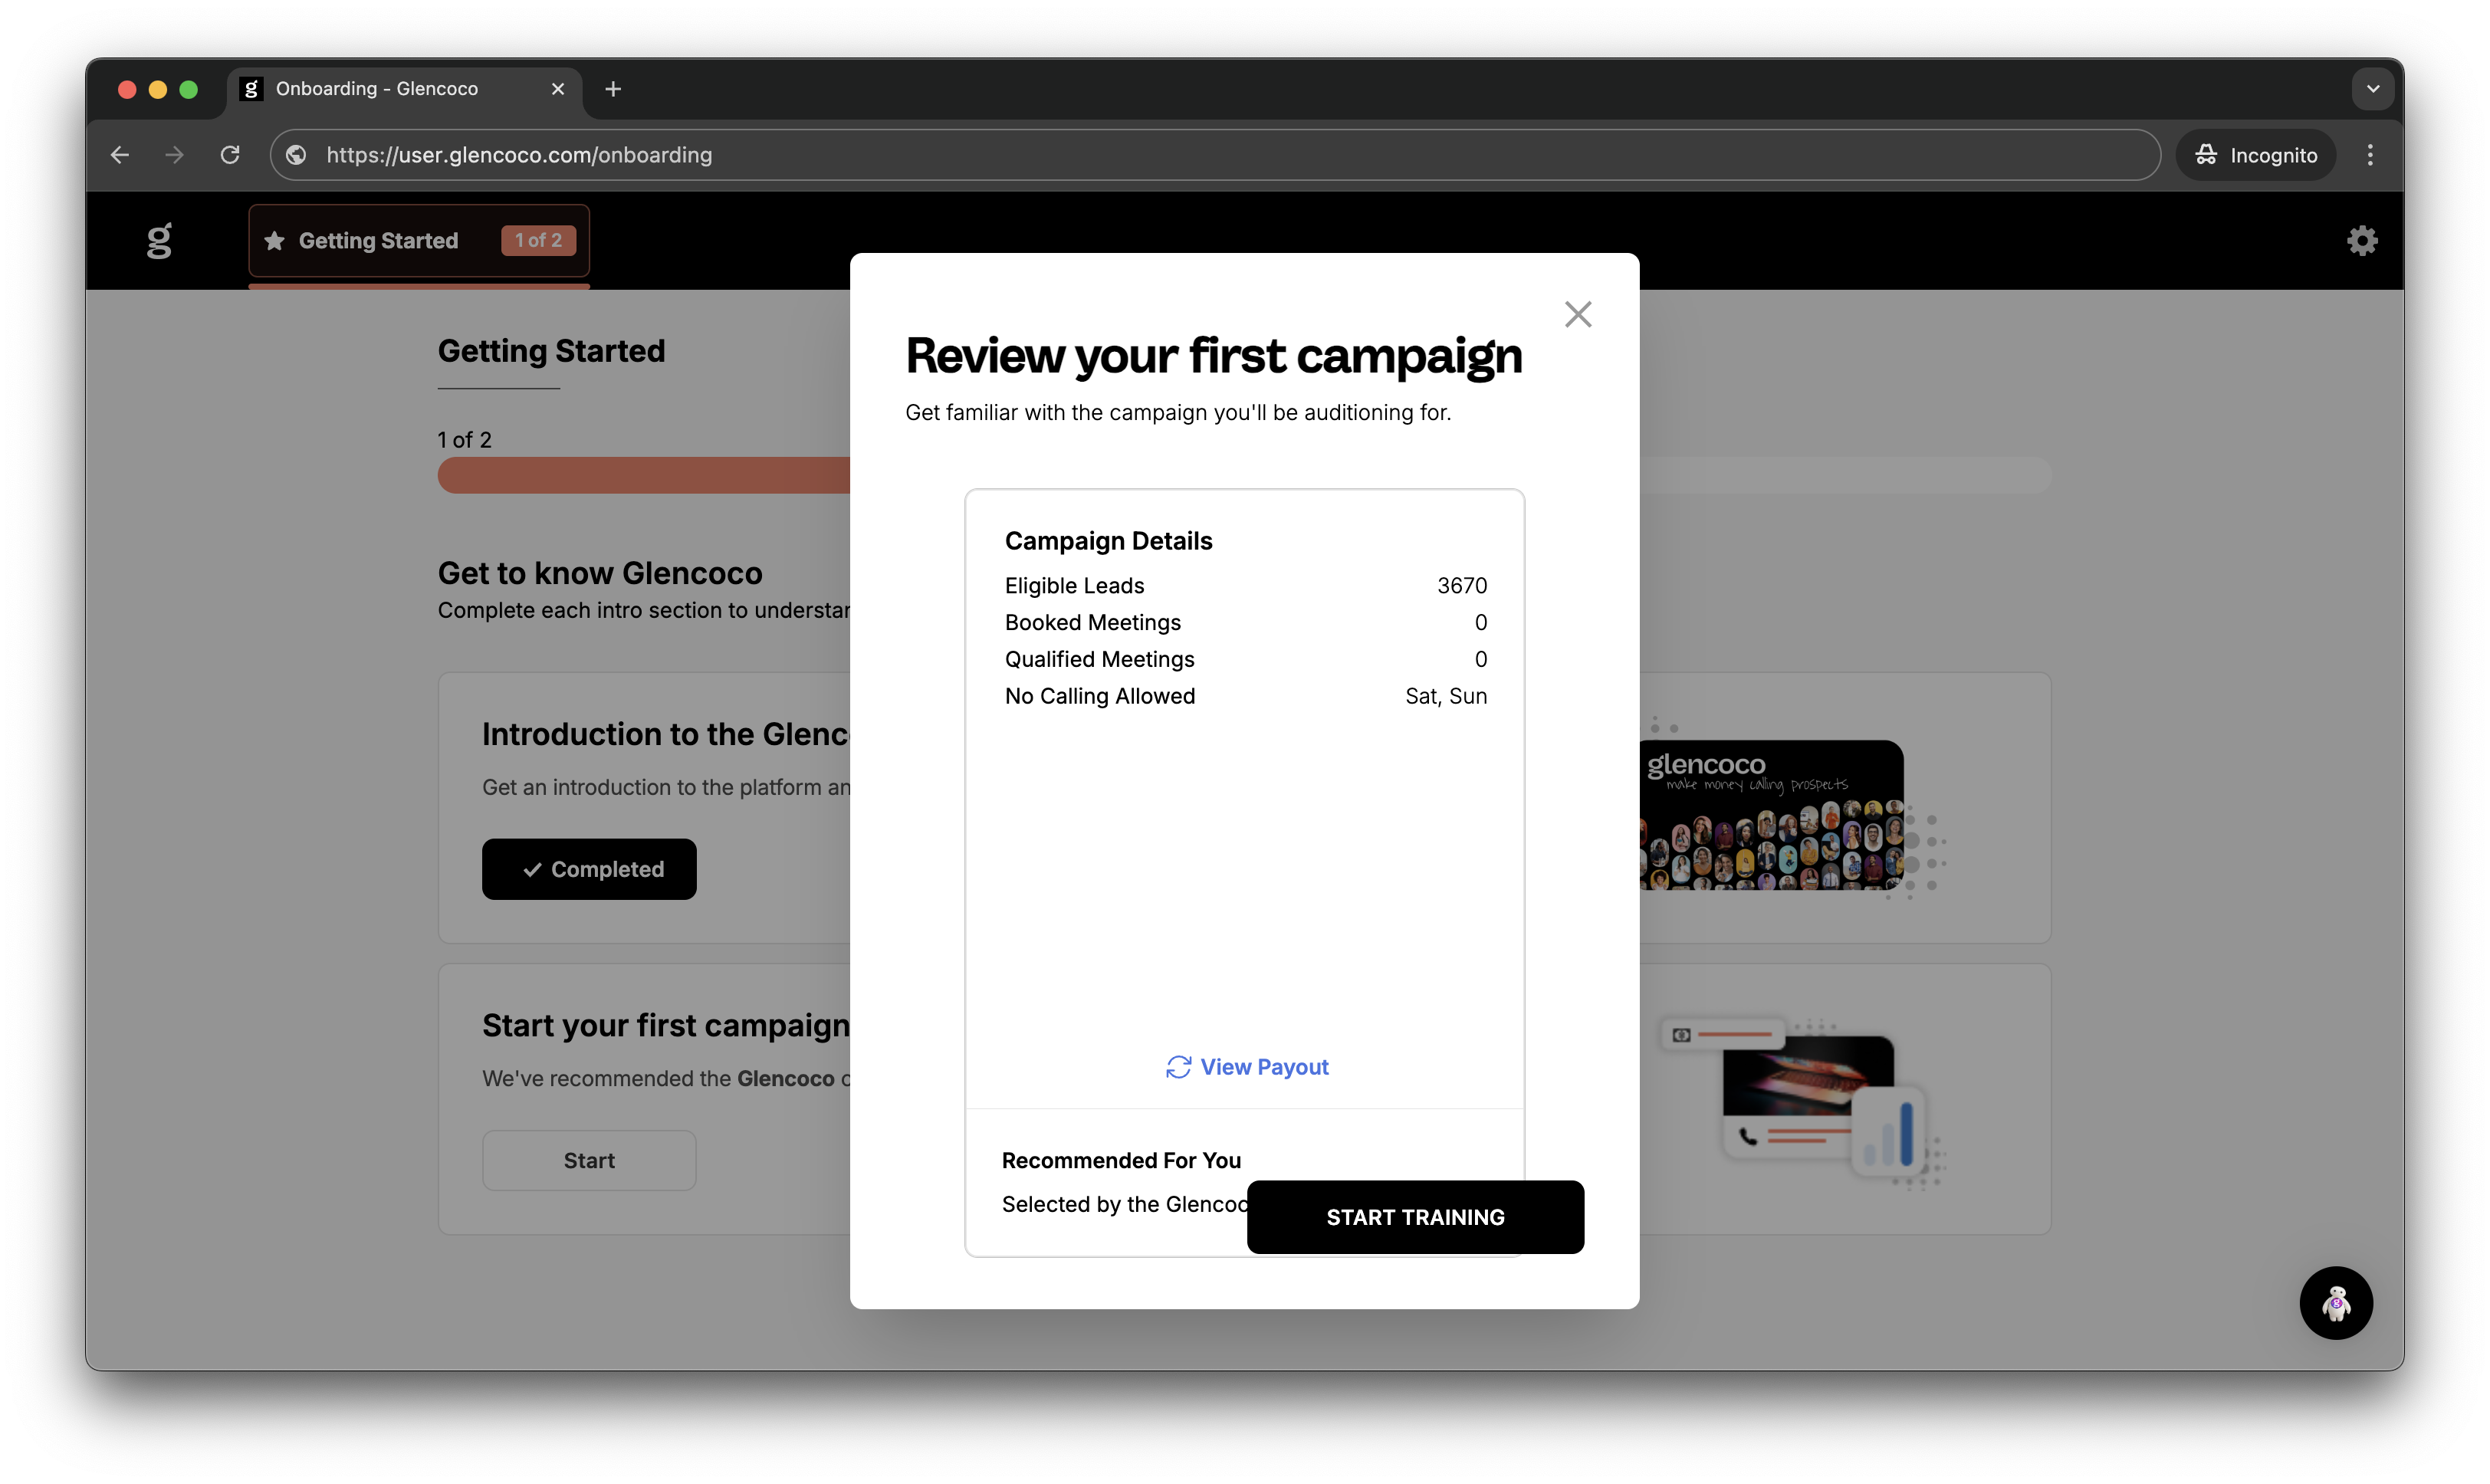
Task: Click the Incognito indicator button
Action: (2256, 155)
